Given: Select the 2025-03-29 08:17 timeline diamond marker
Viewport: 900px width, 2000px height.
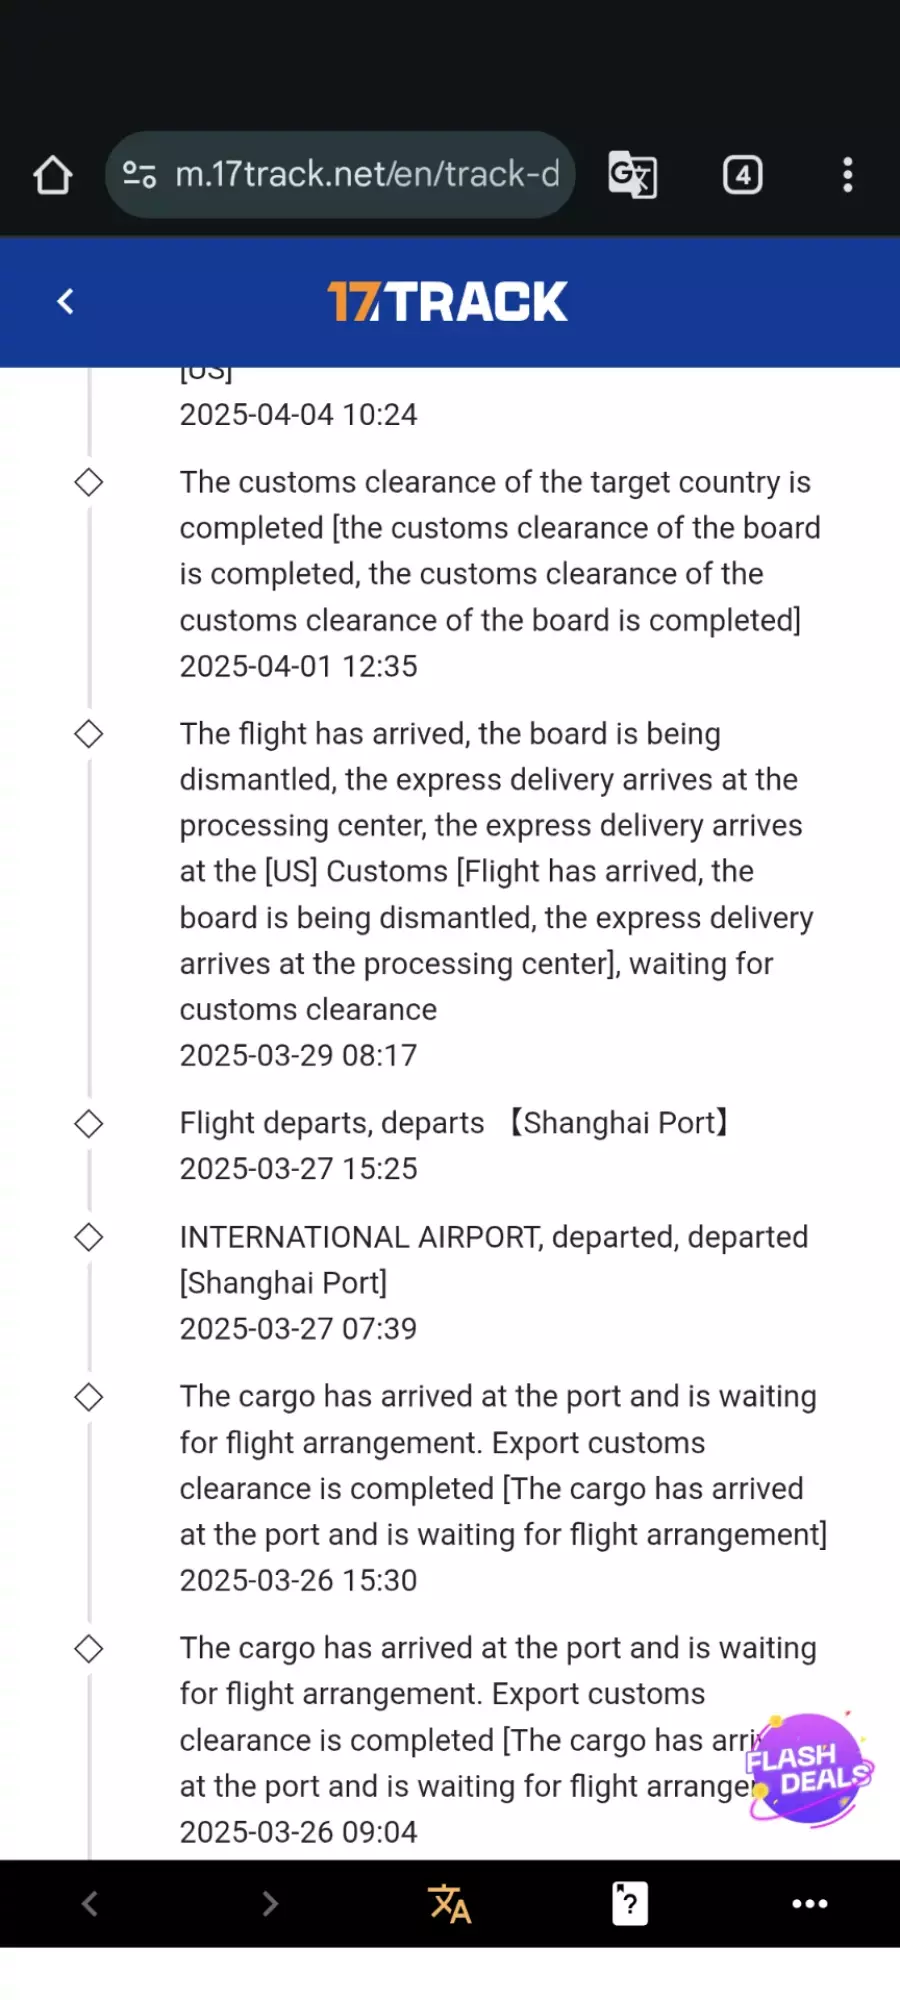Looking at the screenshot, I should point(89,734).
